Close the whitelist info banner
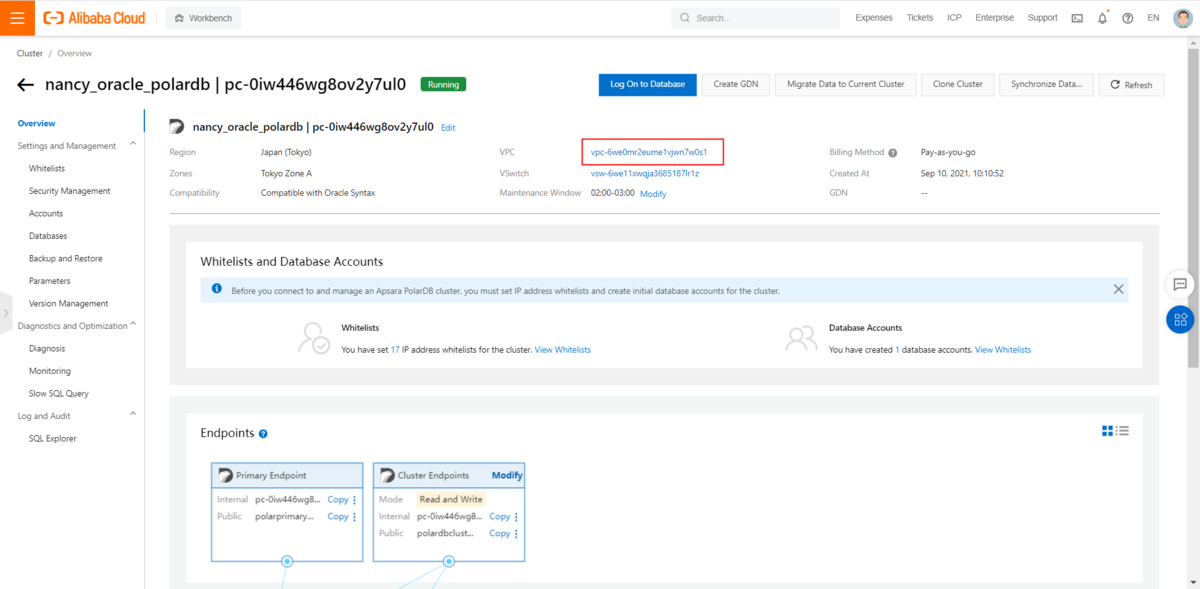Screen dimensions: 1200x589 1118,289
